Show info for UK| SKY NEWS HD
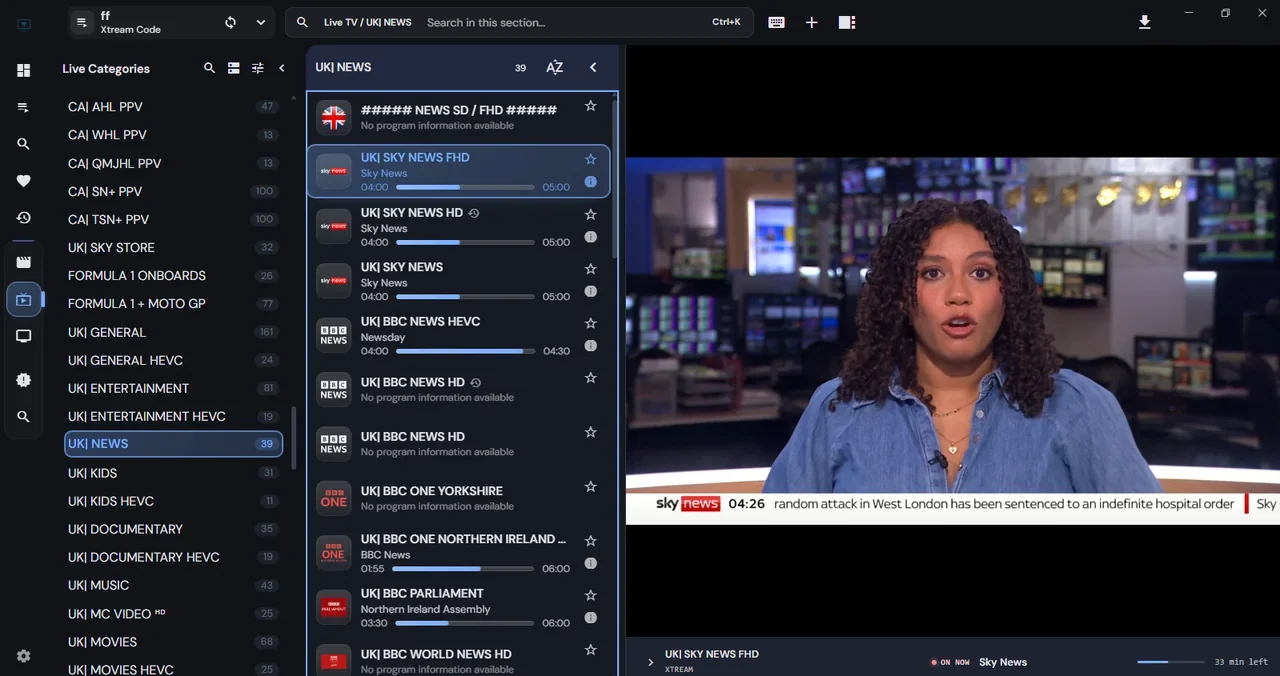Viewport: 1280px width, 676px height. 590,237
